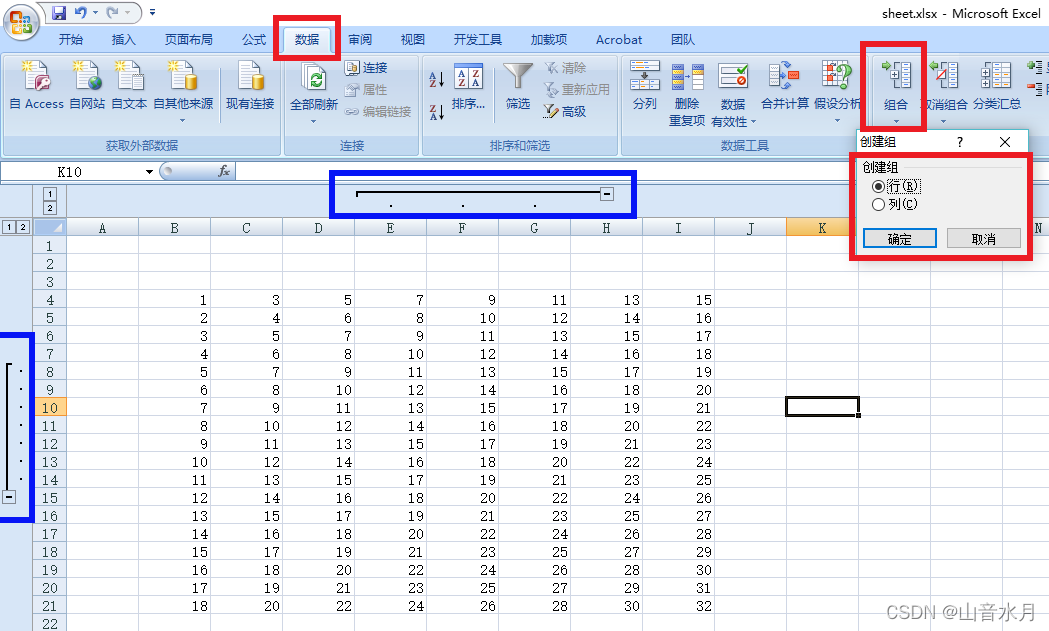The image size is (1049, 631).
Task: Collapse the row group with minus button
Action: pyautogui.click(x=9, y=497)
